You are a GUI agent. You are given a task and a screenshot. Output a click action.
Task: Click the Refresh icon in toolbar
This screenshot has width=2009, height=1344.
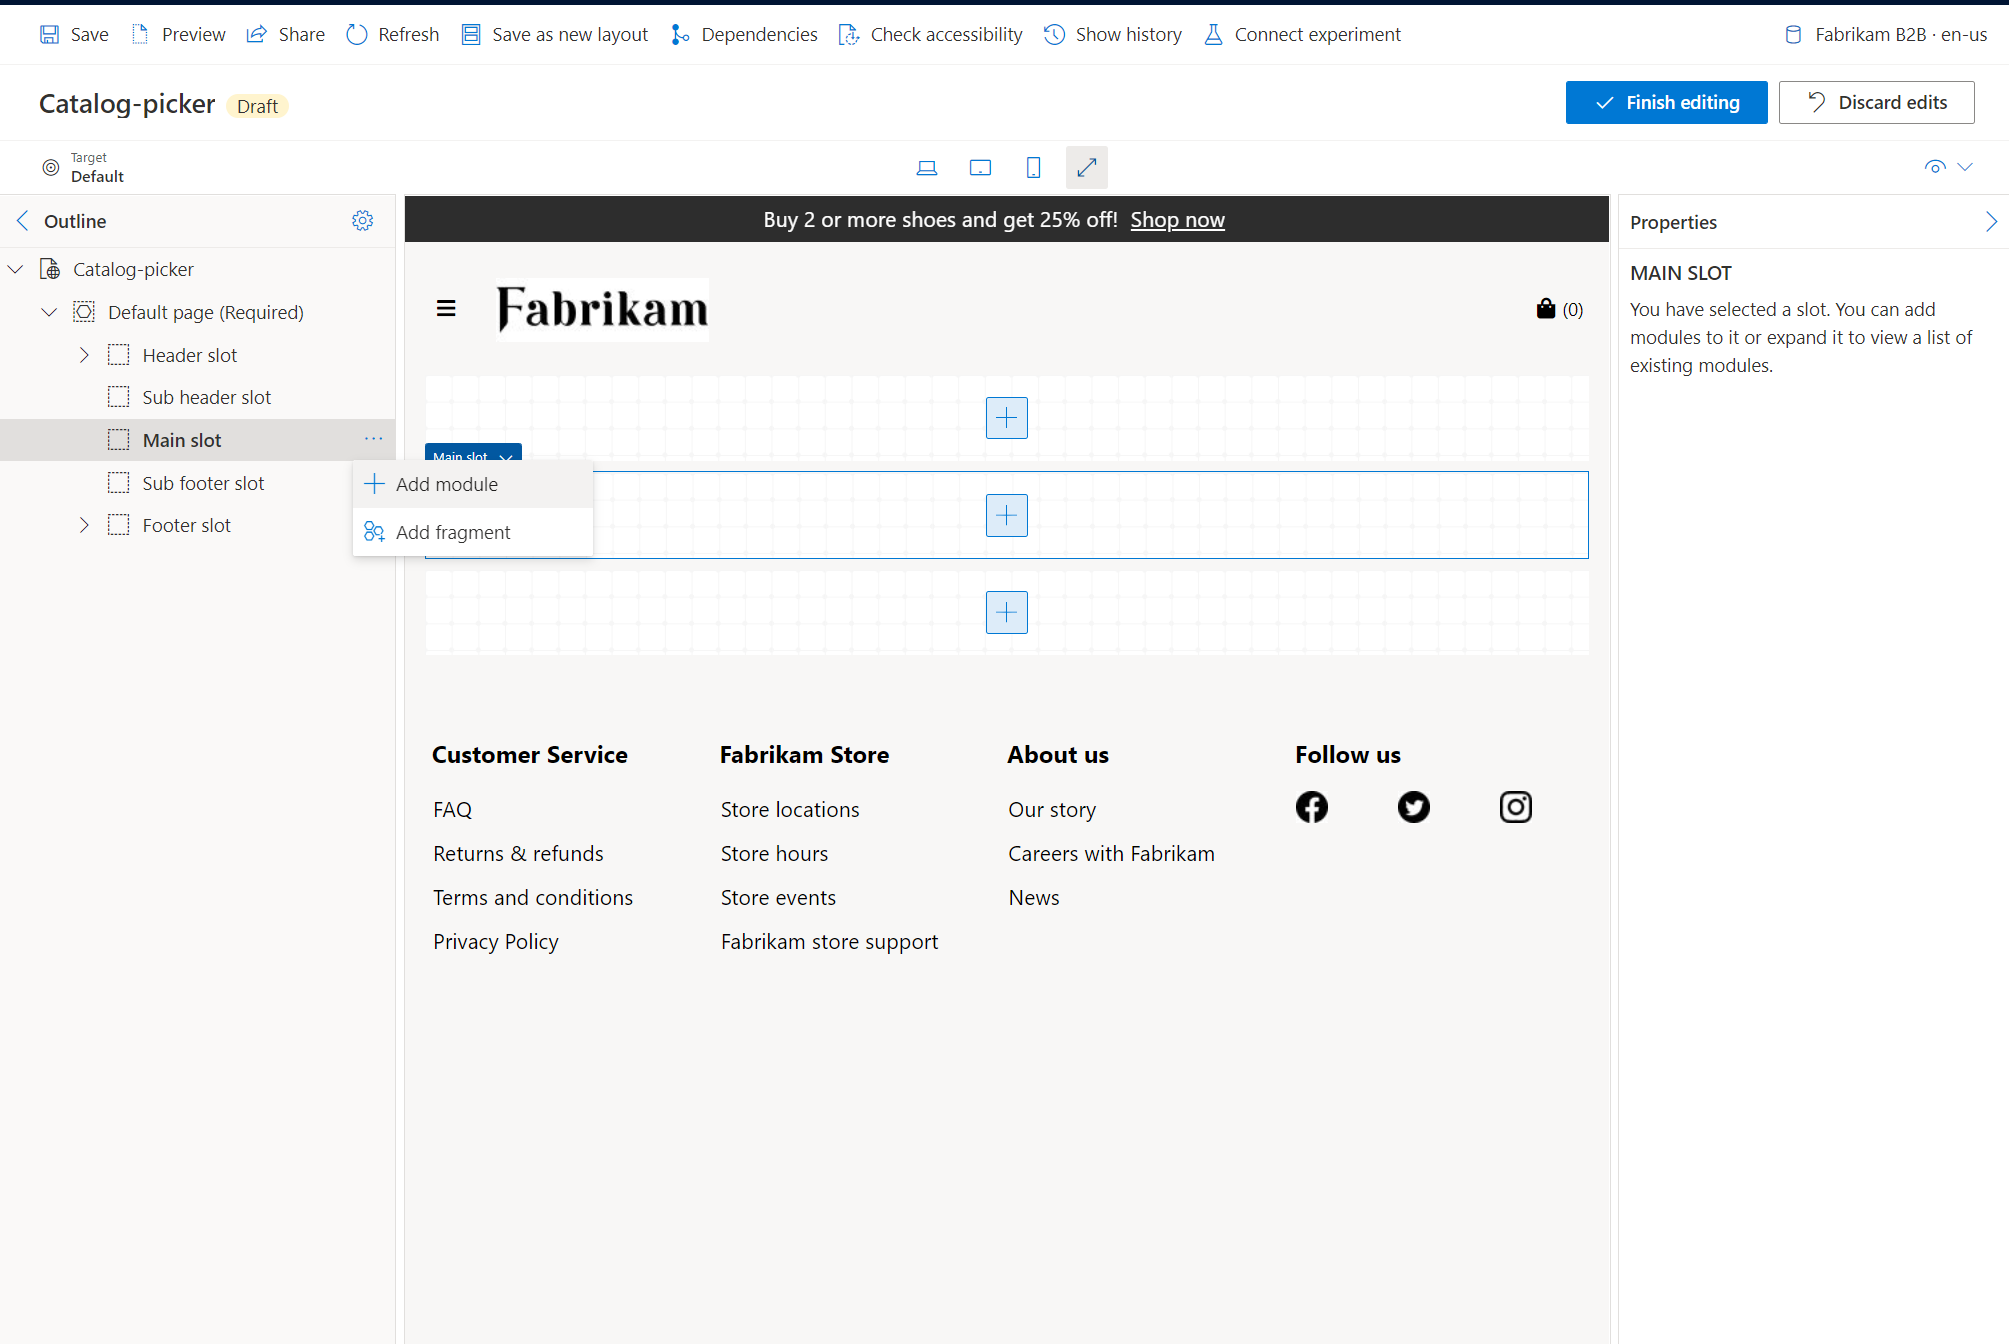(x=358, y=33)
